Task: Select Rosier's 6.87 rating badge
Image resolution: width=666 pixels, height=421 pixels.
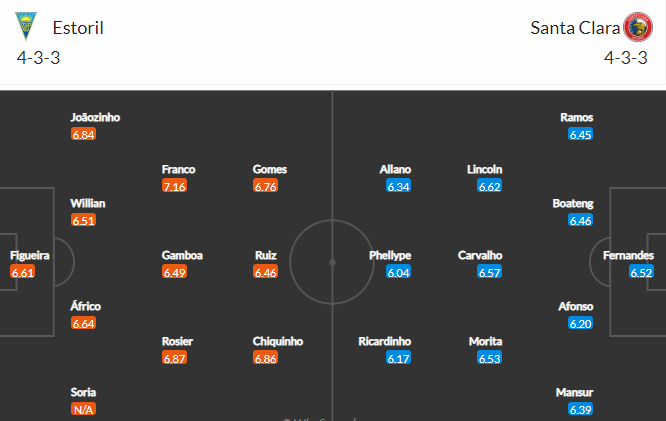Action: coord(174,358)
